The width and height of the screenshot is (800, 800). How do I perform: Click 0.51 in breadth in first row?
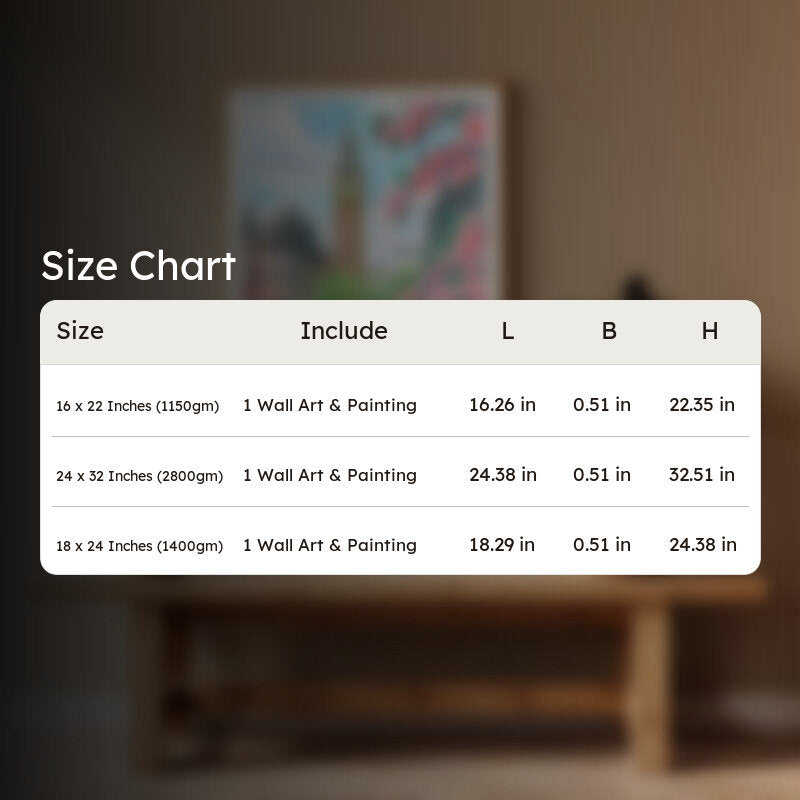click(x=602, y=405)
